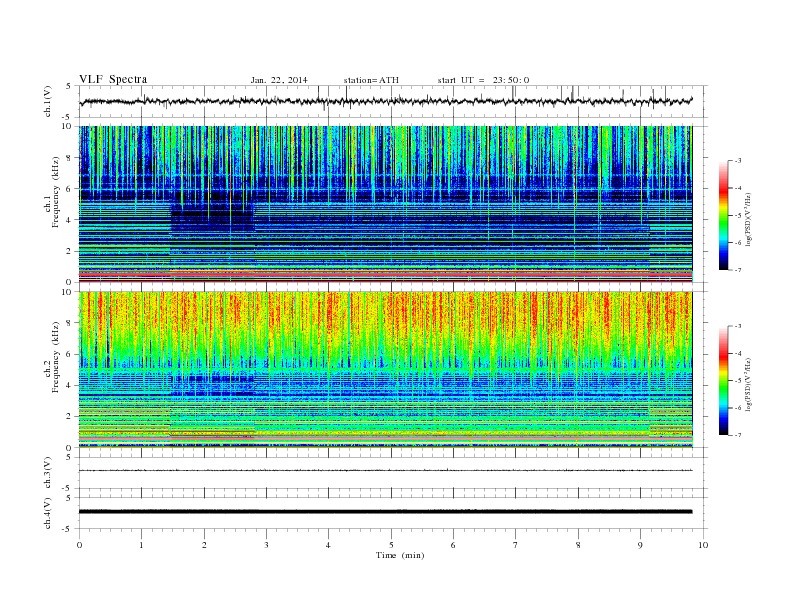792x612 pixels.
Task: Click the ch.1 spectrogram panel
Action: click(385, 204)
